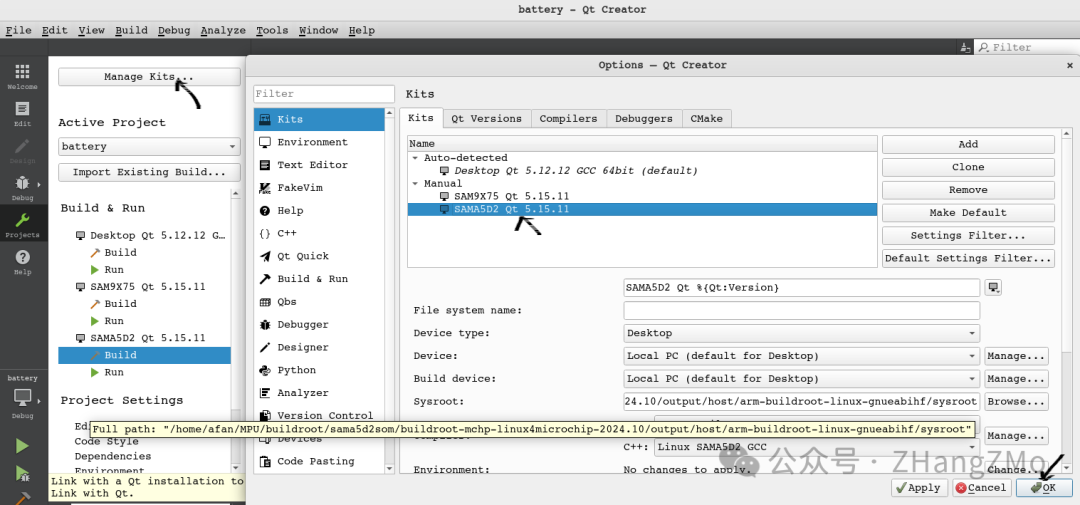The image size is (1080, 505).
Task: Click the Clone kit button
Action: point(968,167)
